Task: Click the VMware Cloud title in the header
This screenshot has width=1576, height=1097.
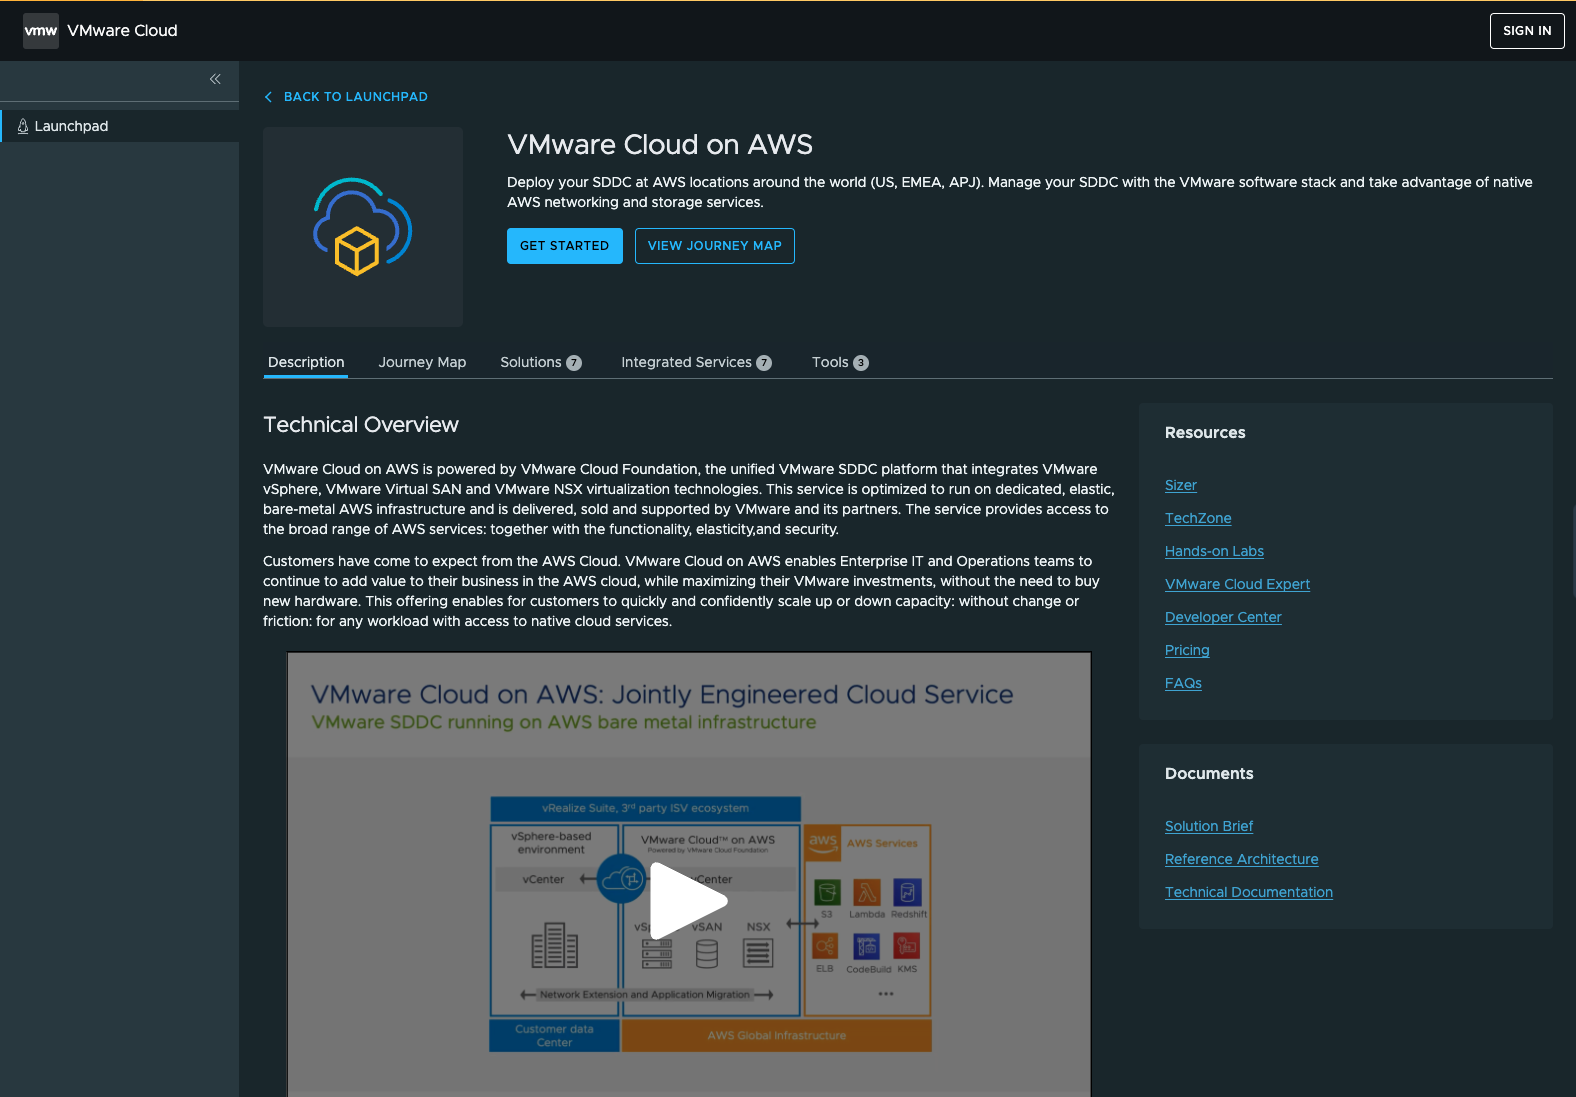Action: [122, 31]
